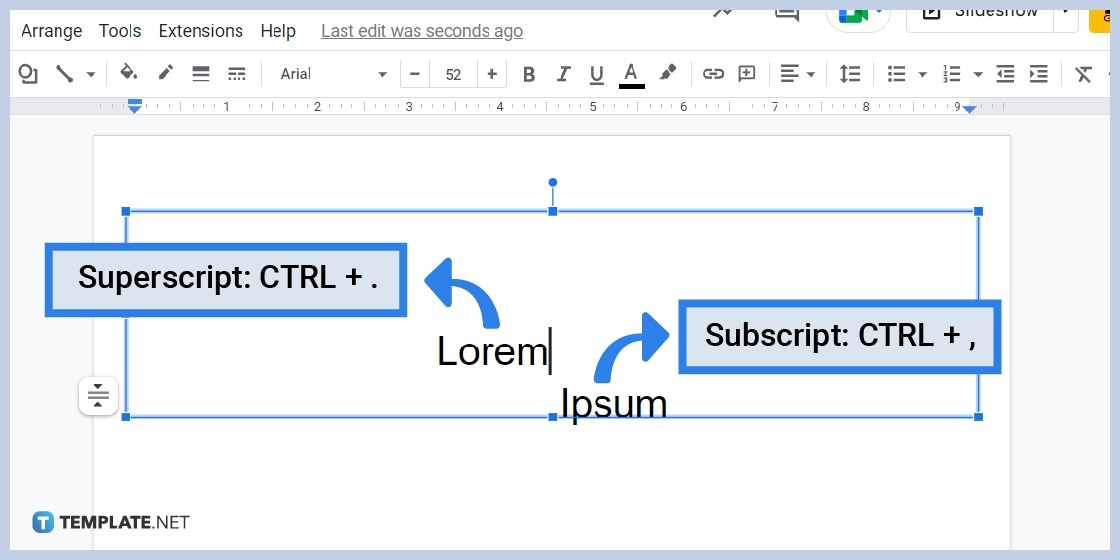Open the Tools menu

click(x=120, y=31)
